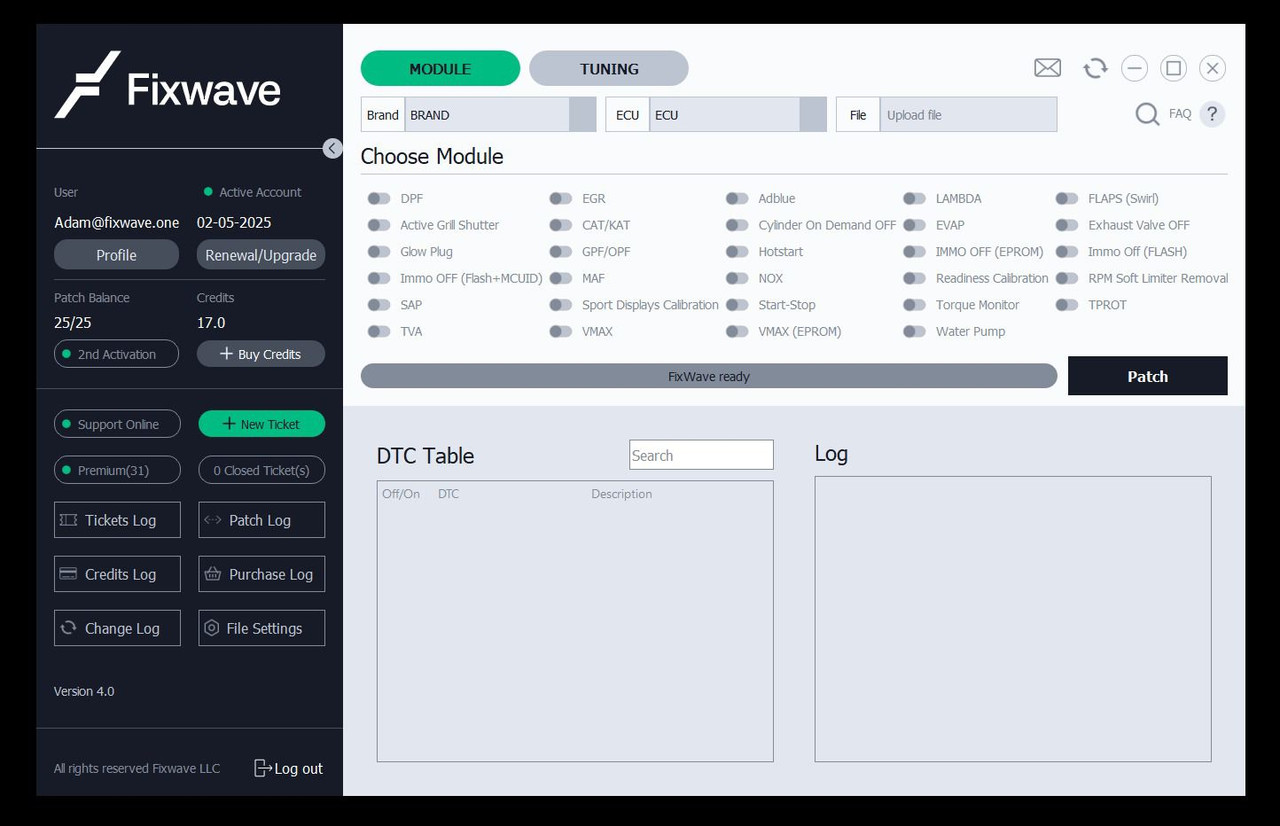Enable the DPF module toggle

(380, 198)
